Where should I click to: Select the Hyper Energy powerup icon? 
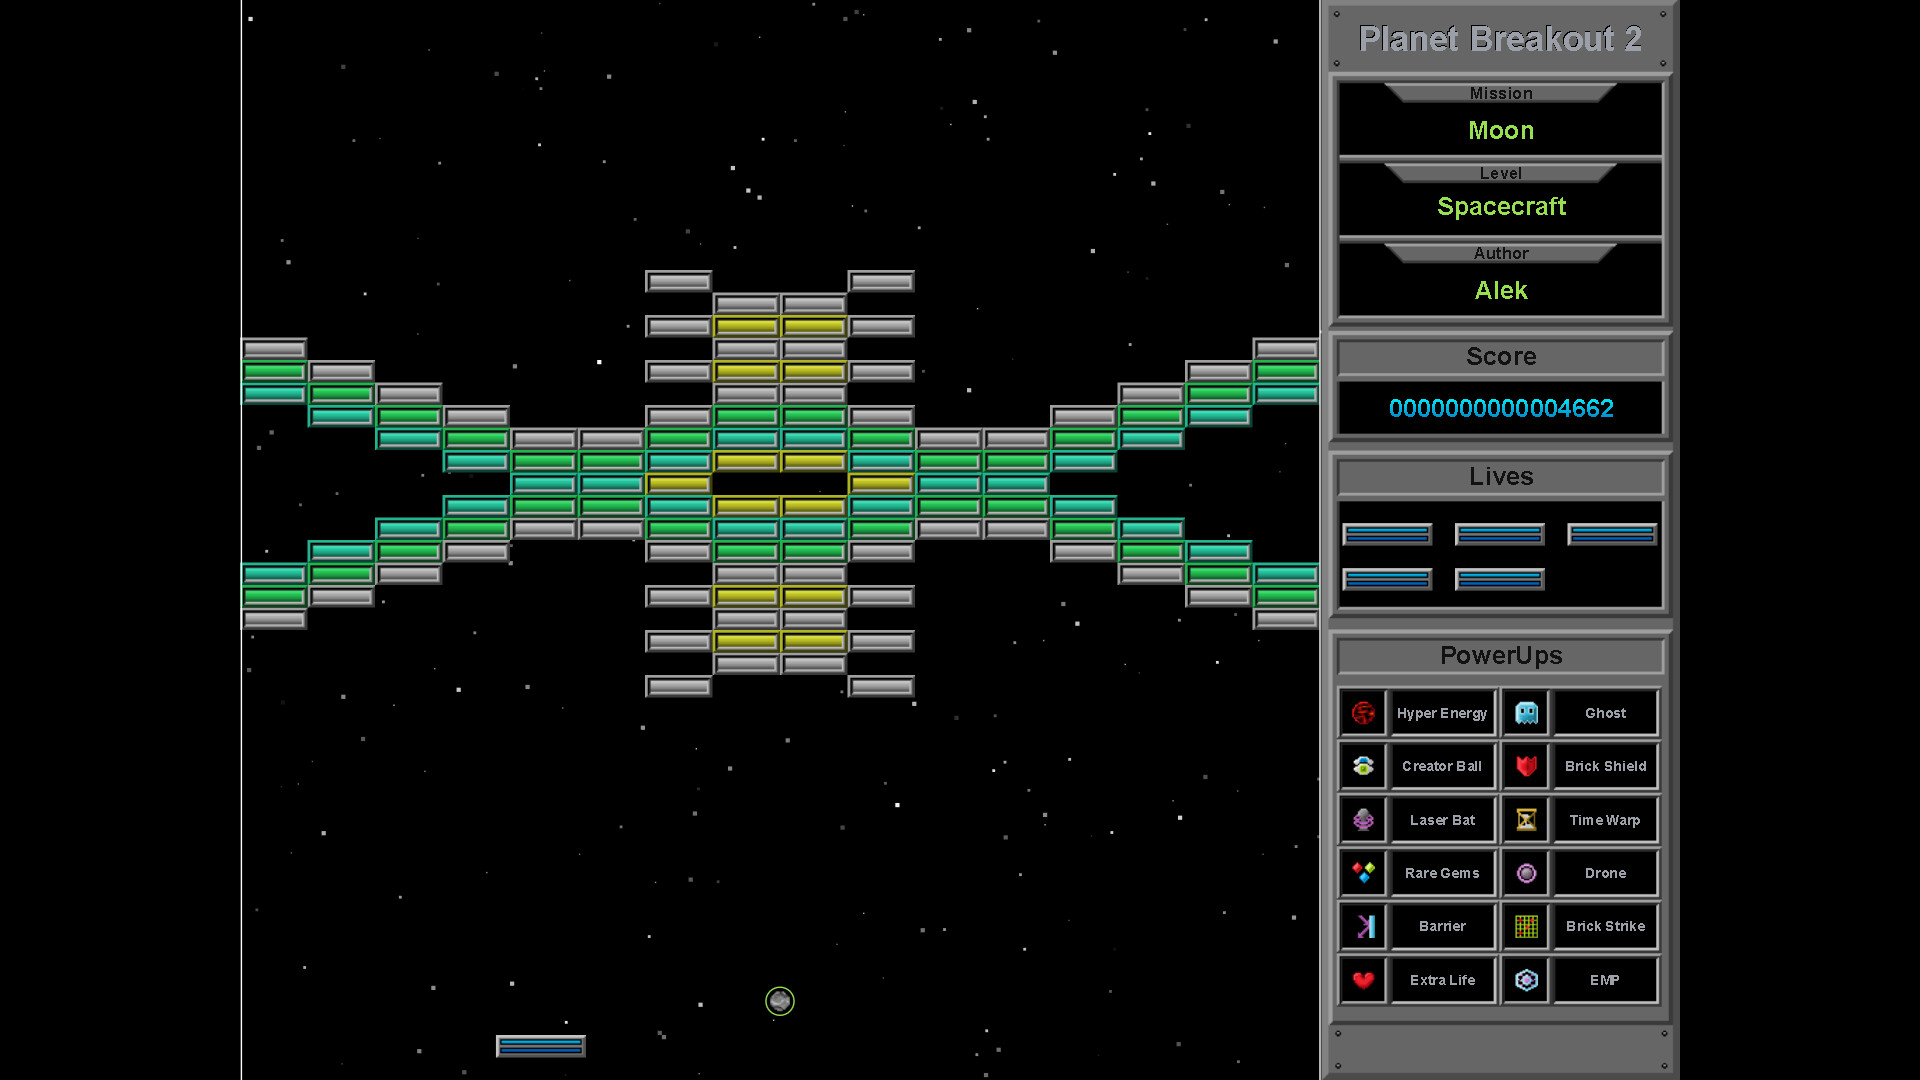tap(1362, 712)
